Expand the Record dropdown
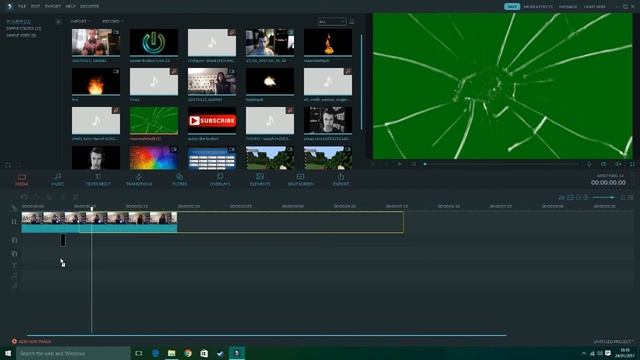640x360 pixels. point(113,21)
